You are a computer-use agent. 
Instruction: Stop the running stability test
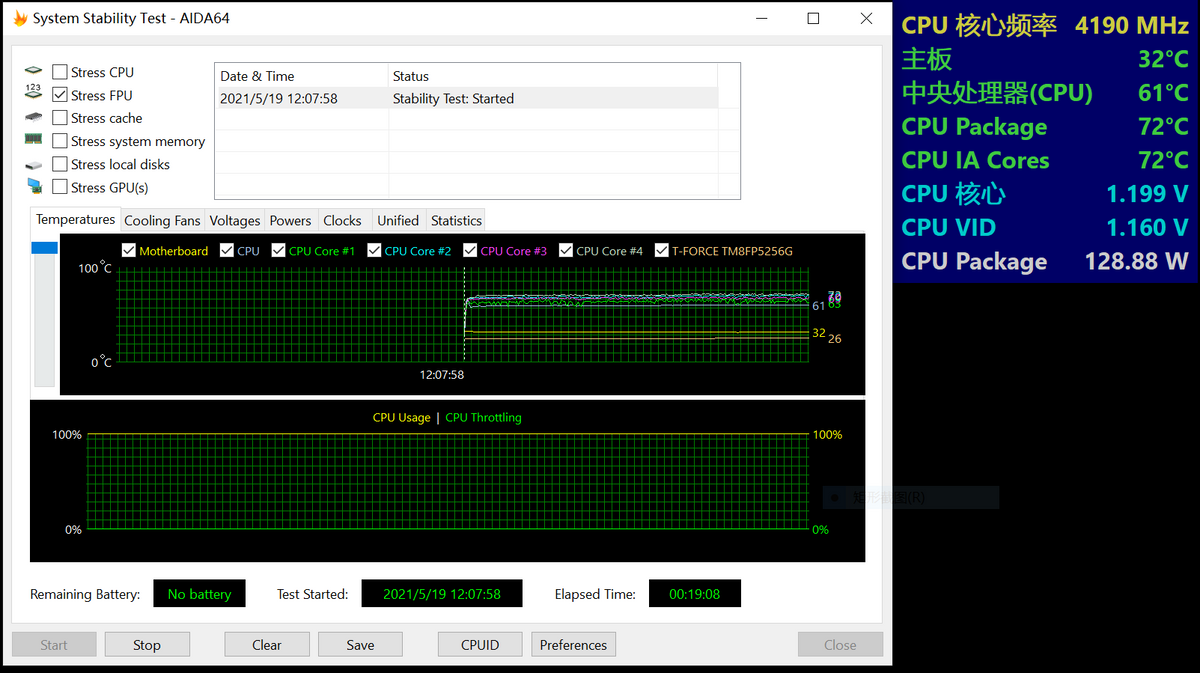(147, 645)
